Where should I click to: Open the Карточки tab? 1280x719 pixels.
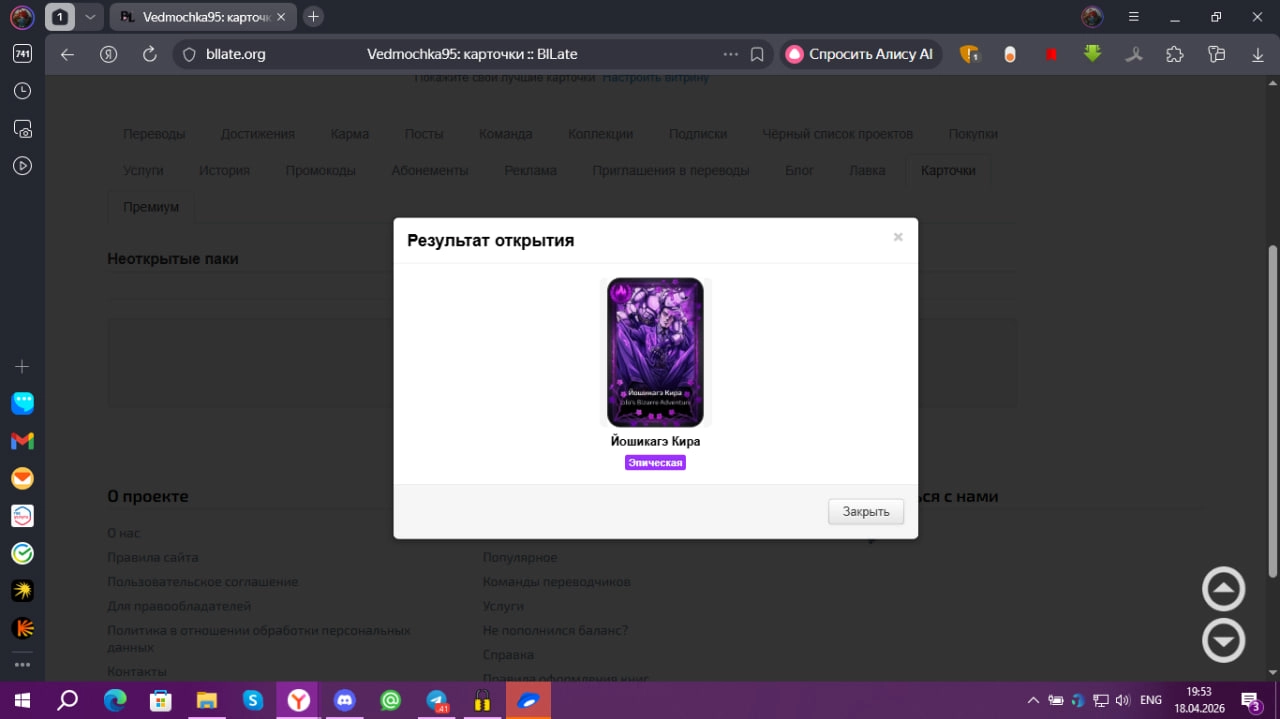coord(948,171)
